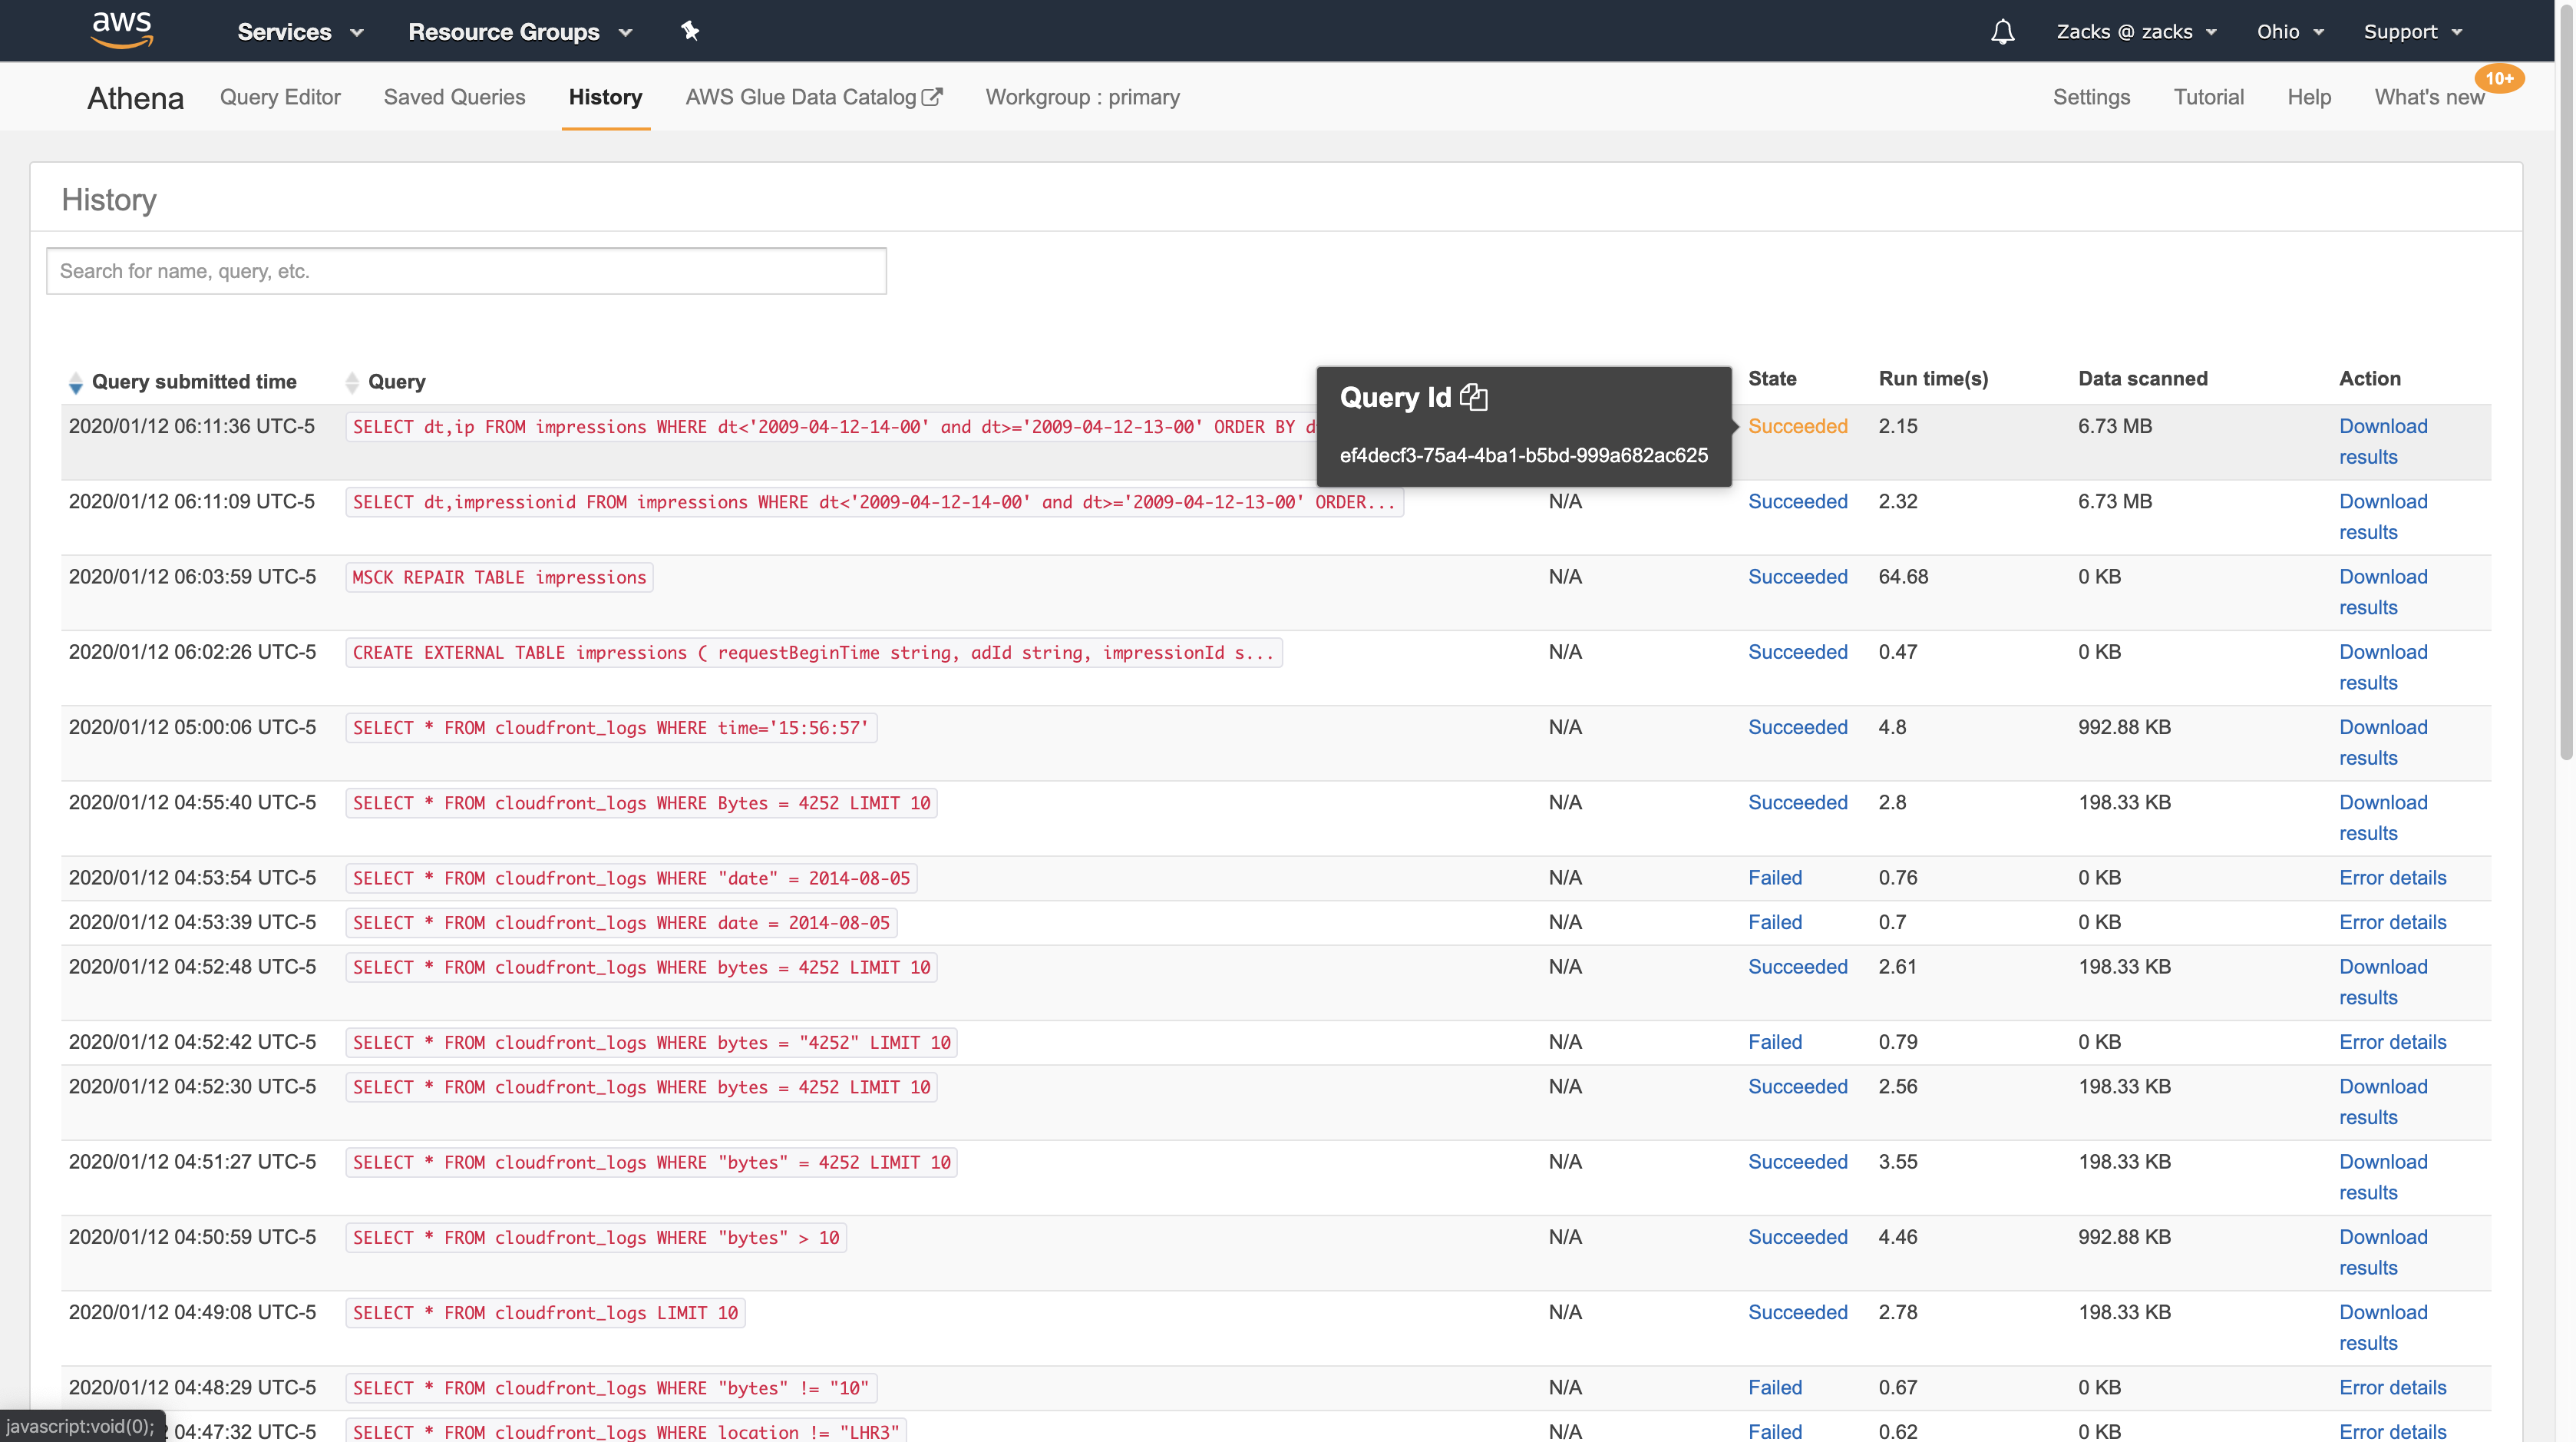
Task: Open the Ohio region dropdown
Action: coord(2289,32)
